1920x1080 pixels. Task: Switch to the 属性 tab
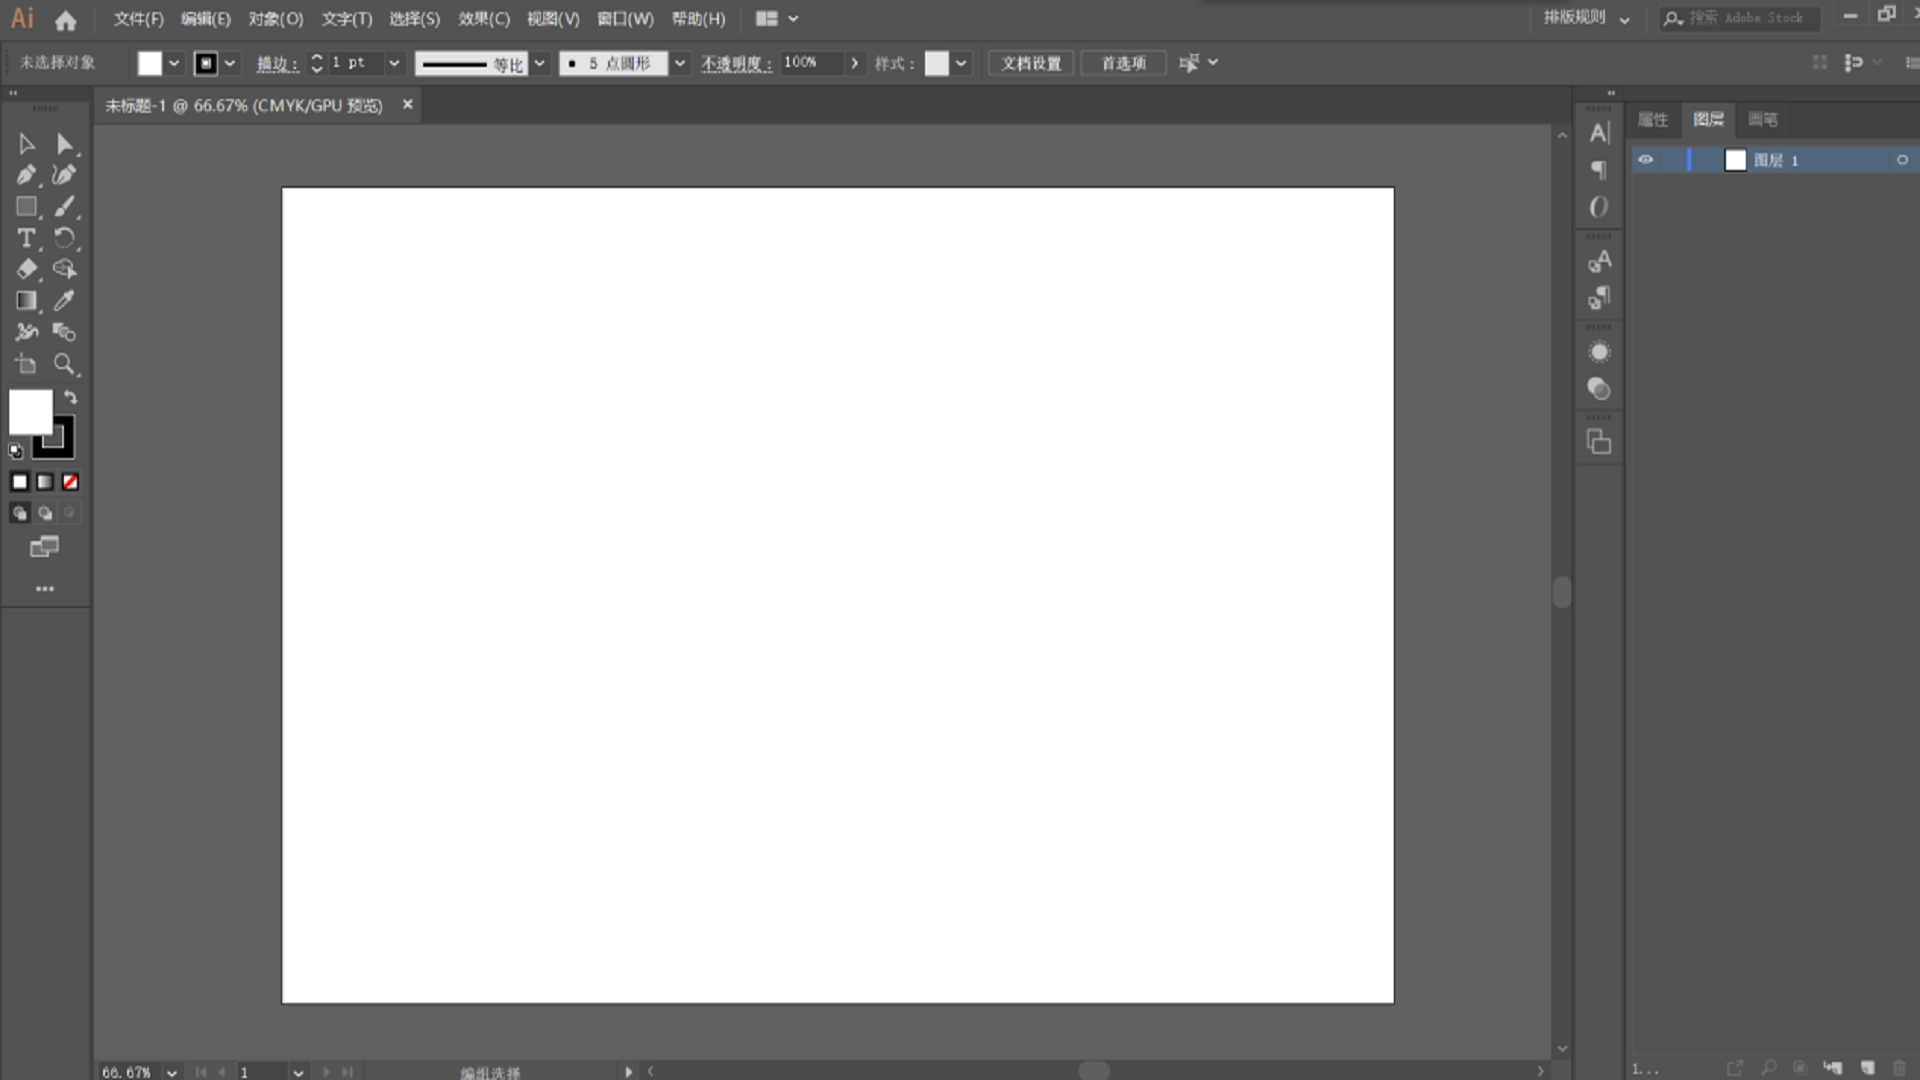[x=1652, y=120]
